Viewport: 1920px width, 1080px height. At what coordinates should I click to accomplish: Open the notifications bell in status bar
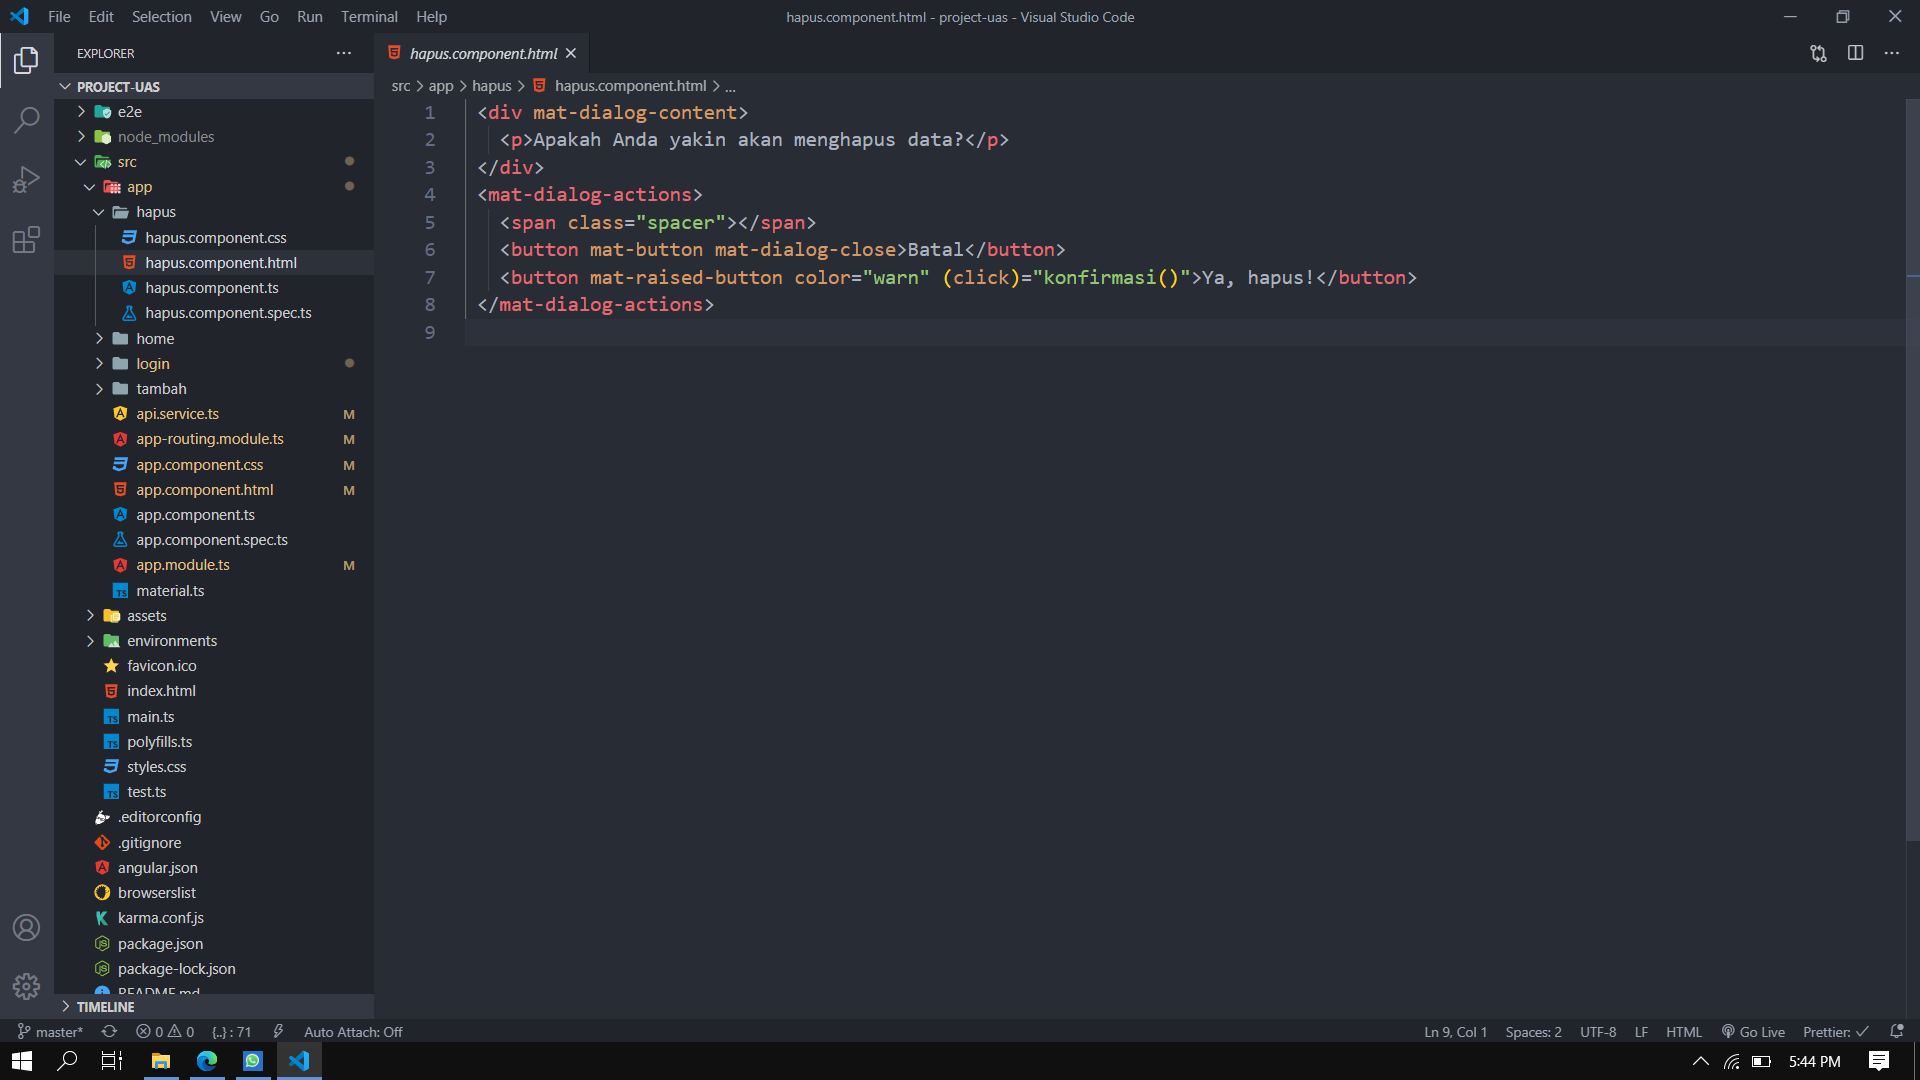(1897, 1032)
